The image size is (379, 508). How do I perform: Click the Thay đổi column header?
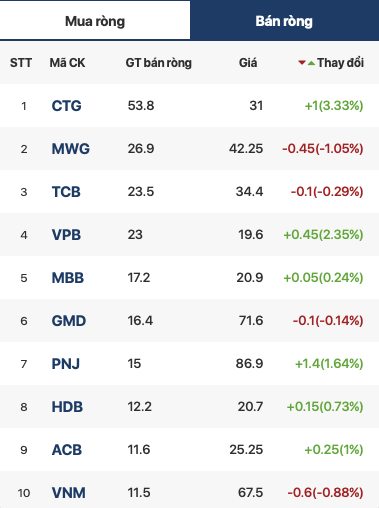[x=340, y=63]
